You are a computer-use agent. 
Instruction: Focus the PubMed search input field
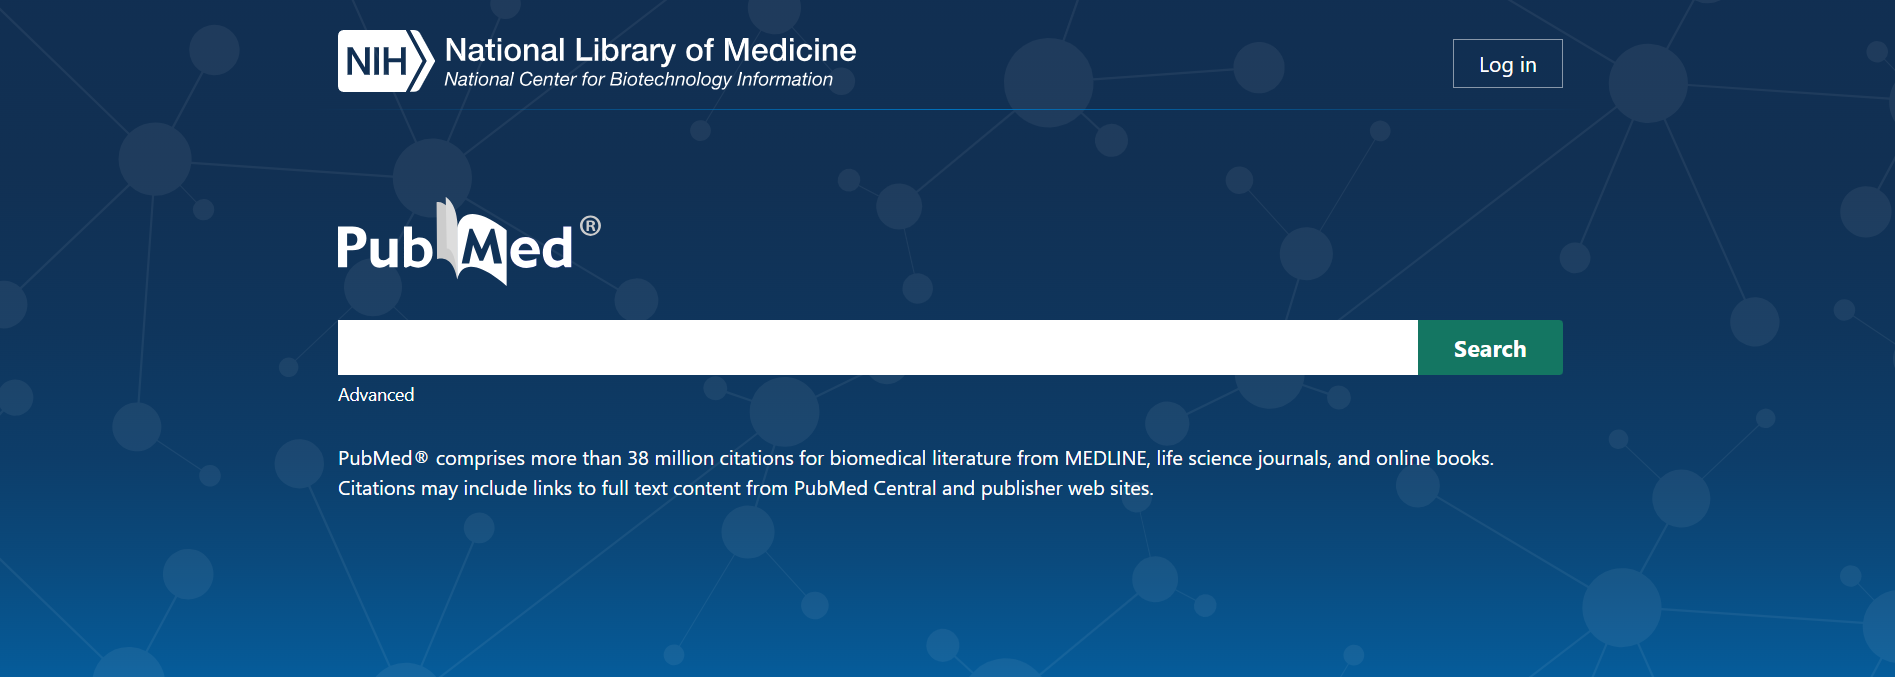click(877, 348)
